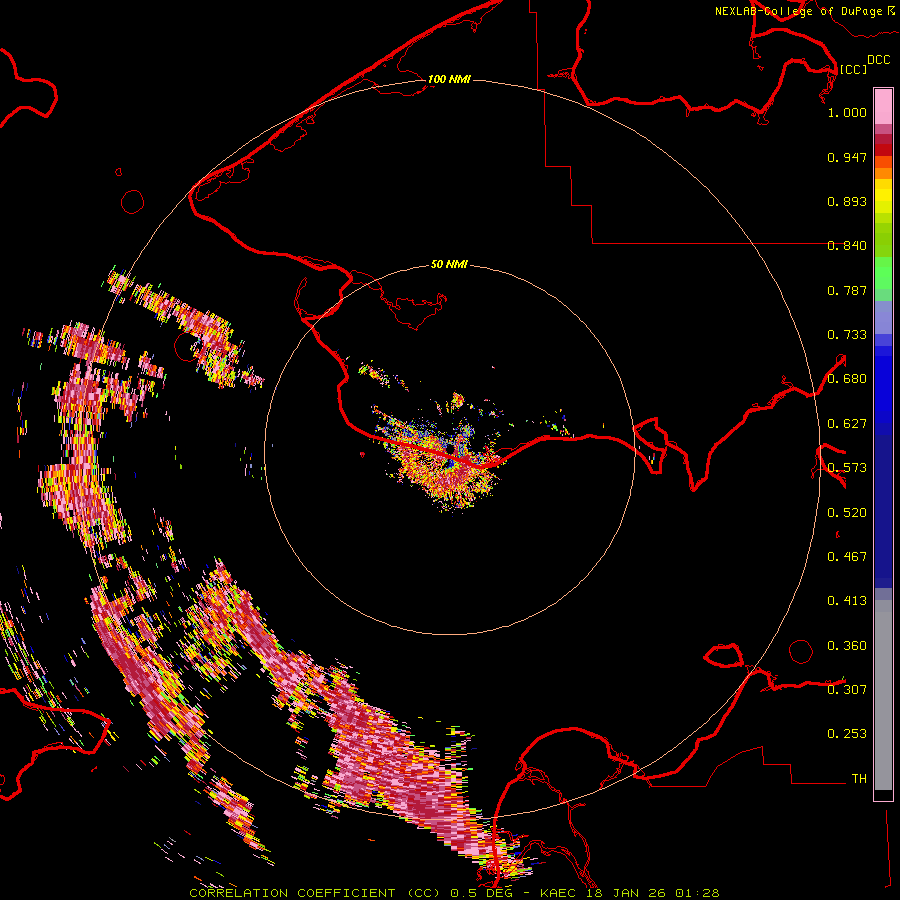Viewport: 900px width, 900px height.
Task: Click the 1.000 value on color scale
Action: (x=847, y=112)
